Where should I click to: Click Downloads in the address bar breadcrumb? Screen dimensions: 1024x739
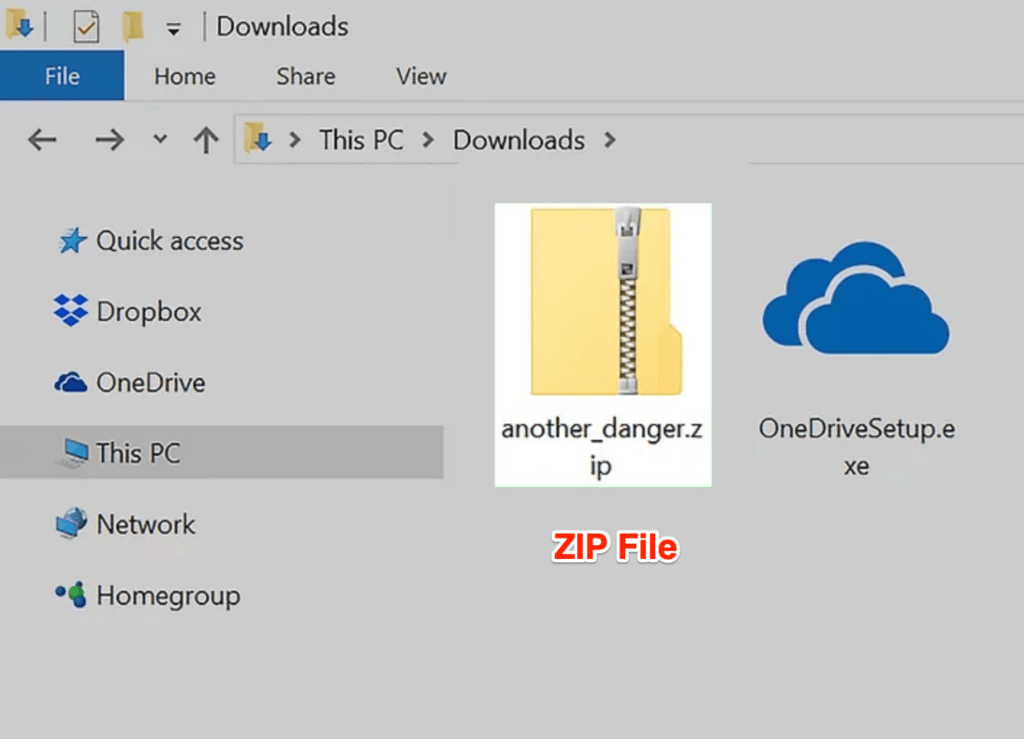(x=518, y=140)
